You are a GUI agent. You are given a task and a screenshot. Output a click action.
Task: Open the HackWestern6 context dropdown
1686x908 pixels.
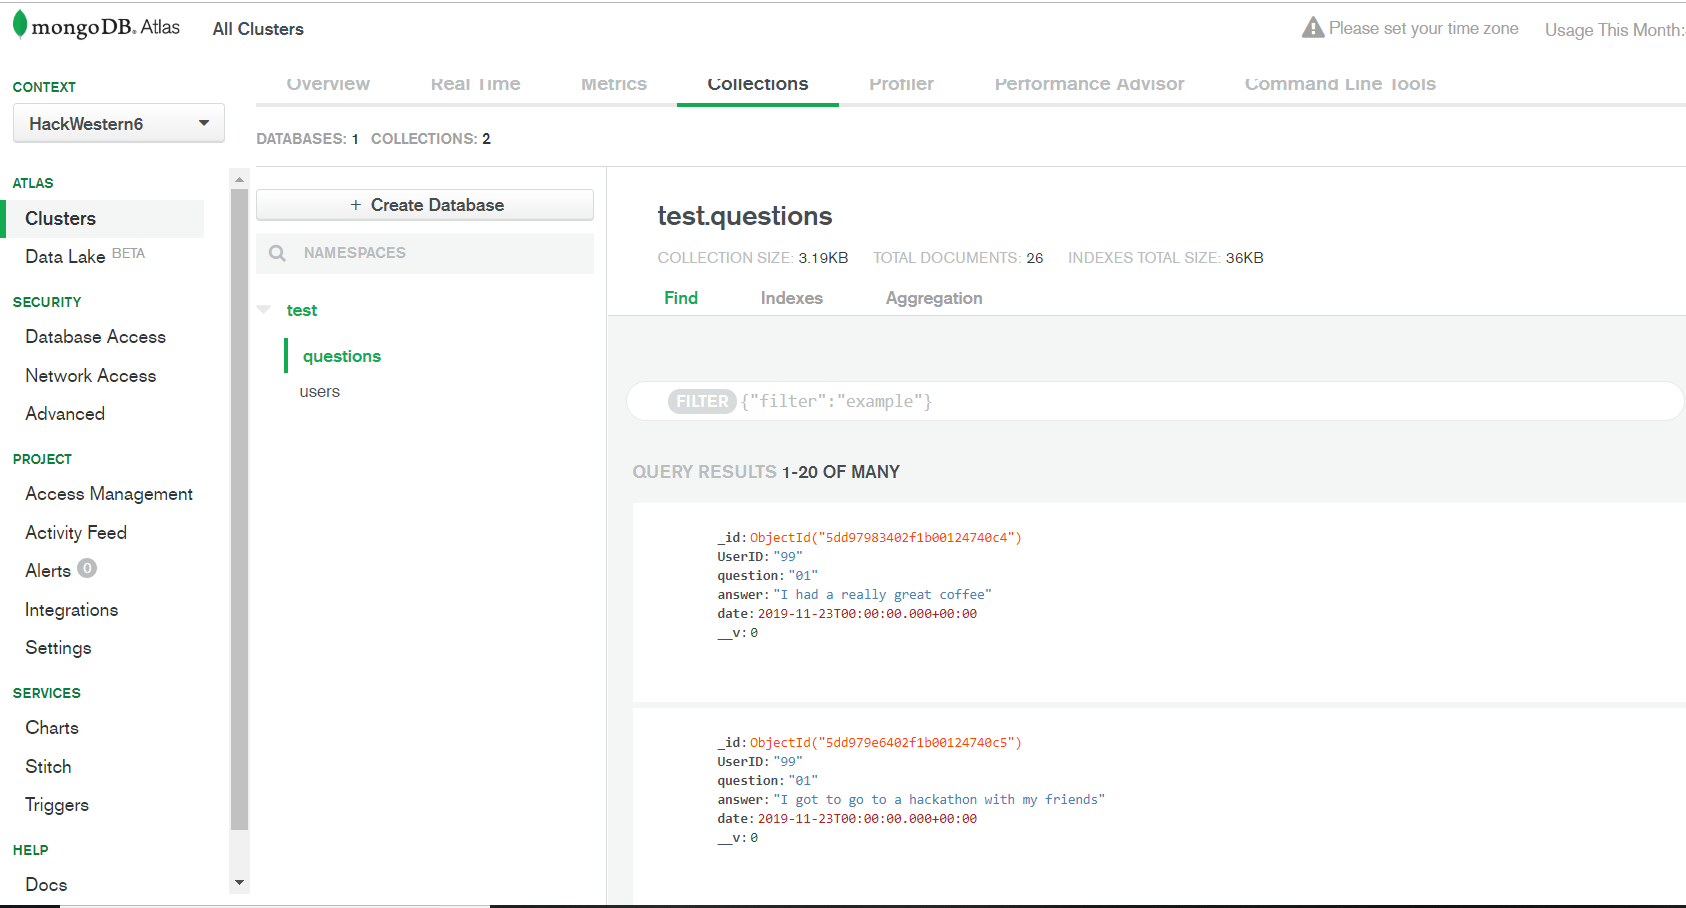(118, 123)
